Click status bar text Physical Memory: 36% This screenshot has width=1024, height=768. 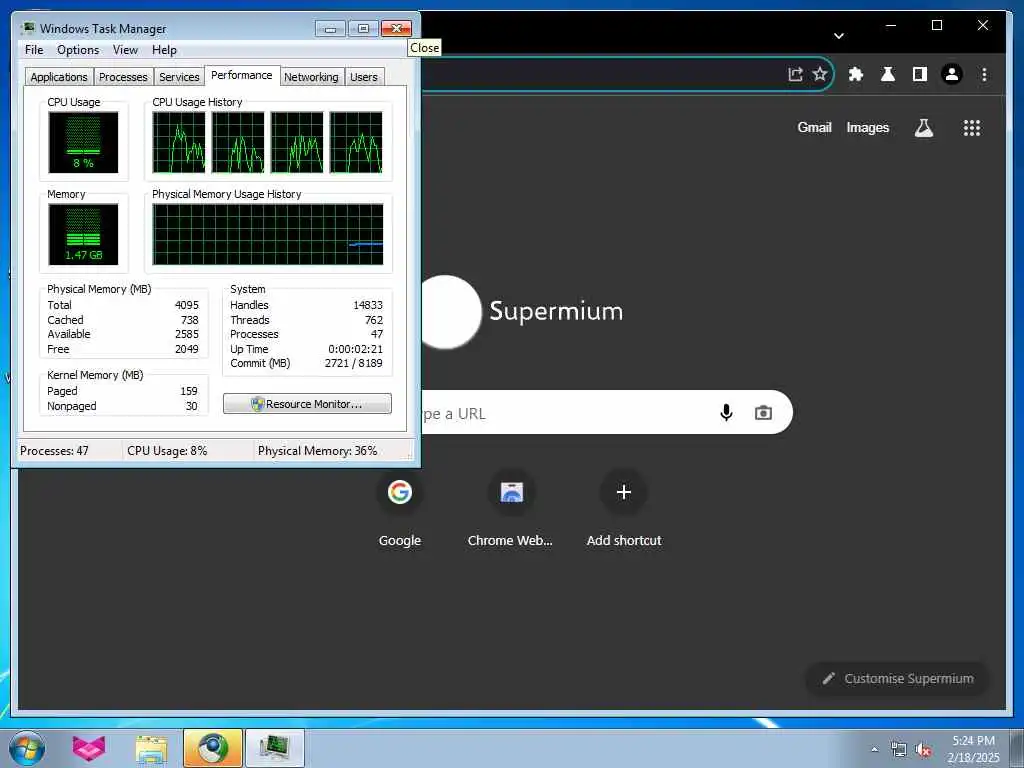tap(317, 451)
